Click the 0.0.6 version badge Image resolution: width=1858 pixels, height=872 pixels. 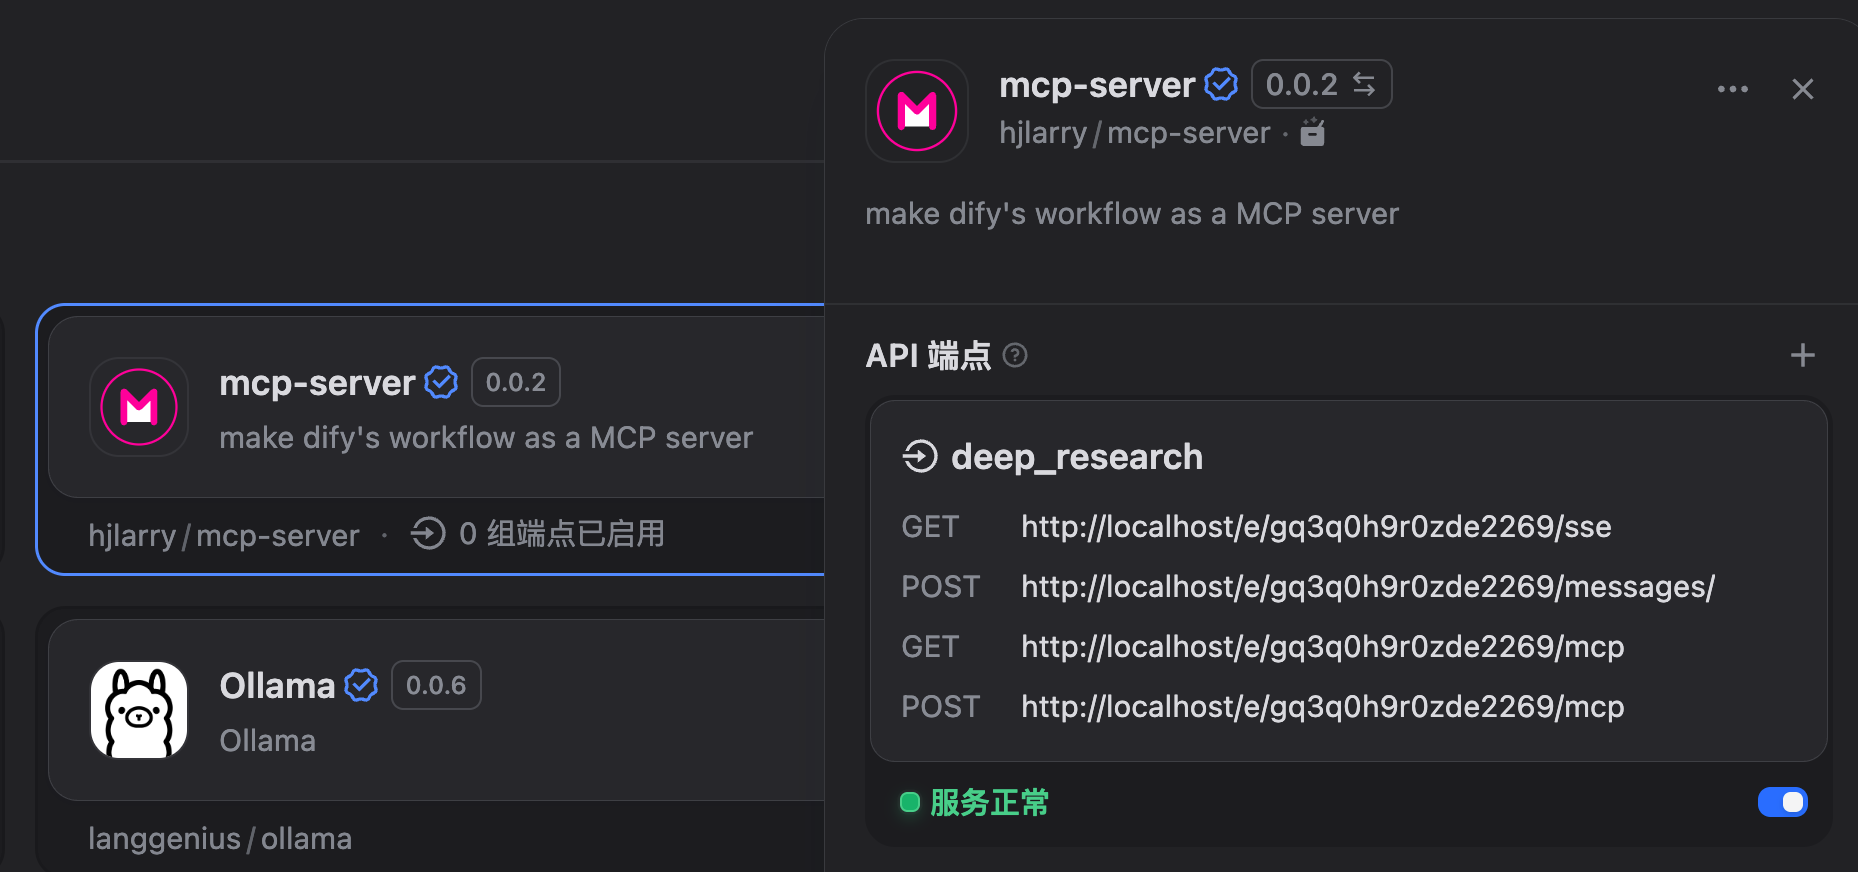(436, 685)
